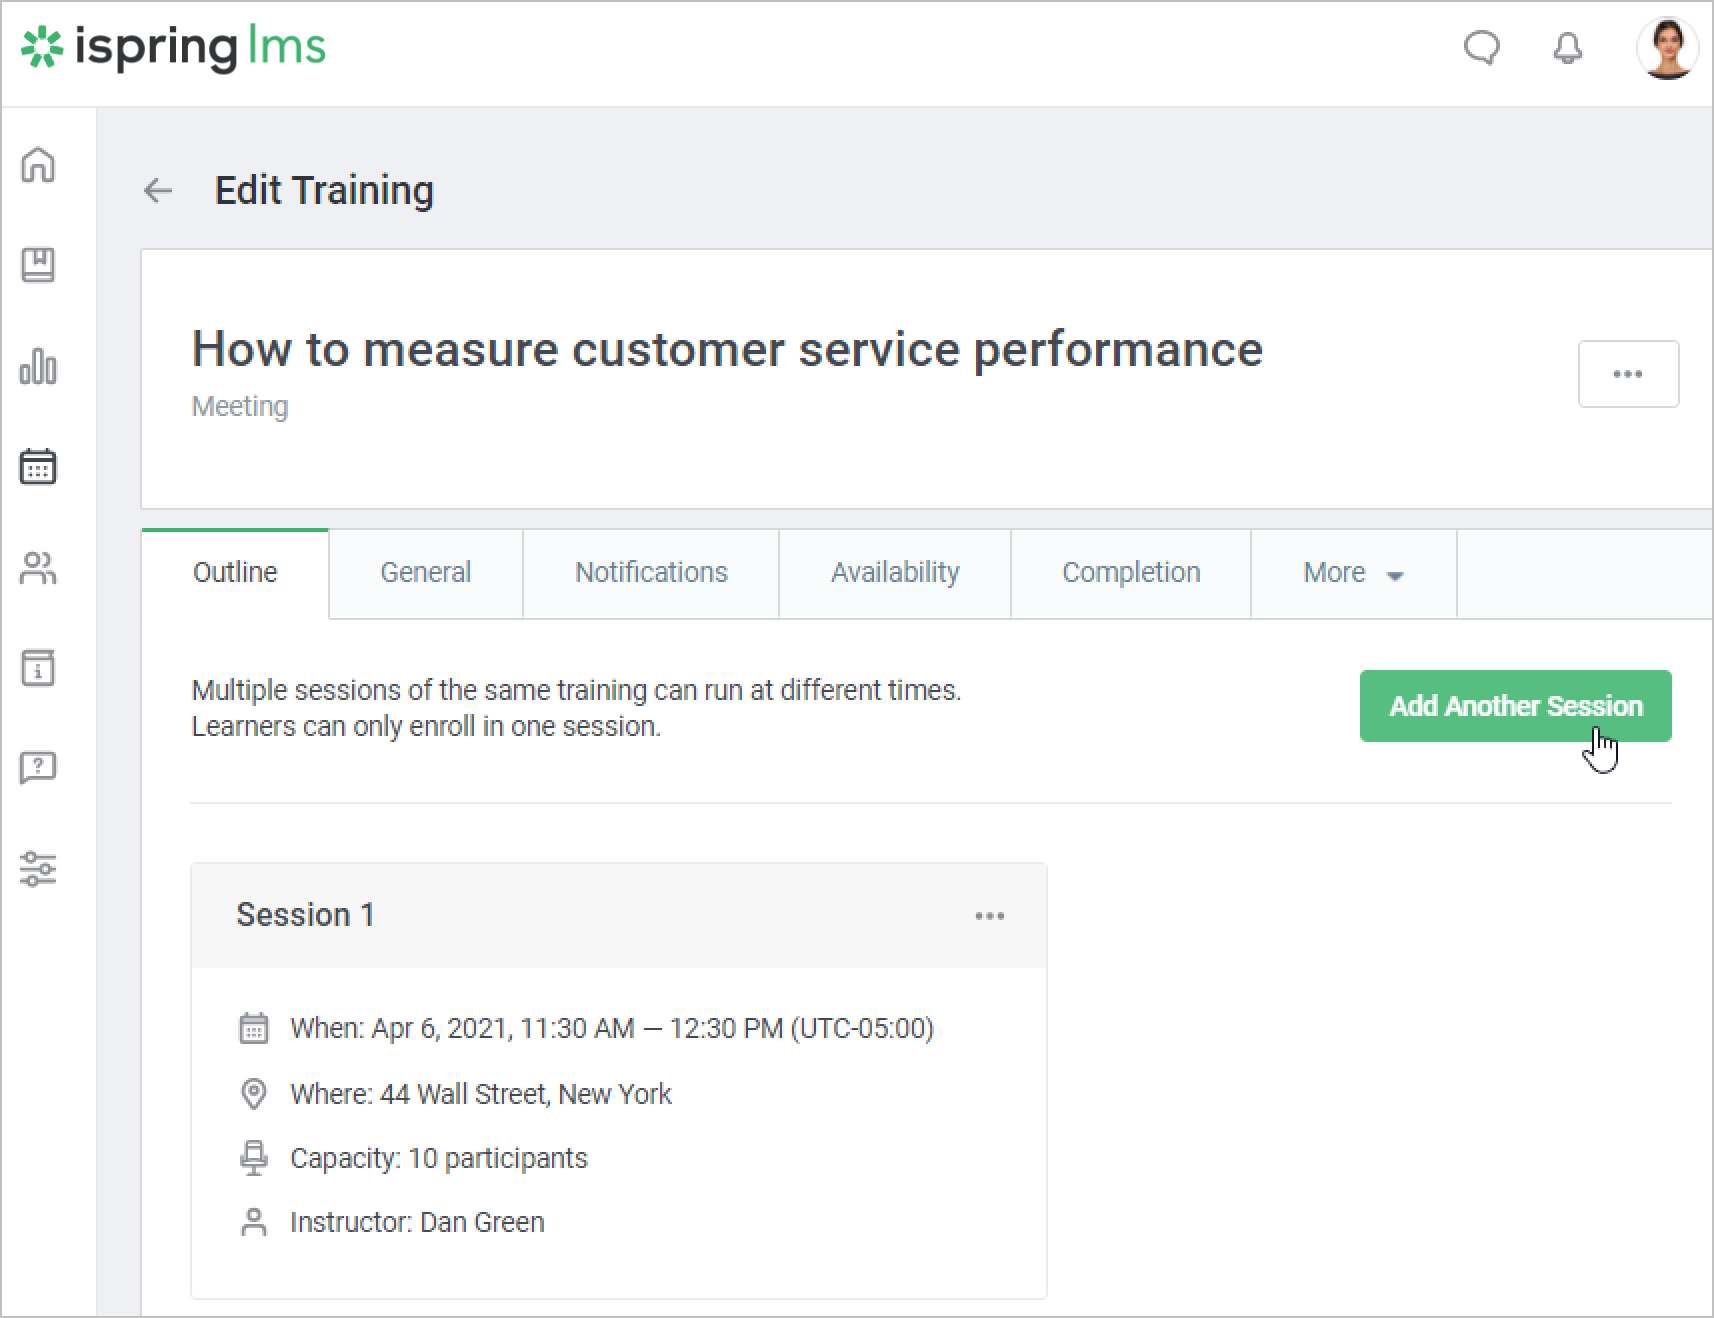
Task: Click the iSpring LMS logo
Action: pyautogui.click(x=174, y=48)
